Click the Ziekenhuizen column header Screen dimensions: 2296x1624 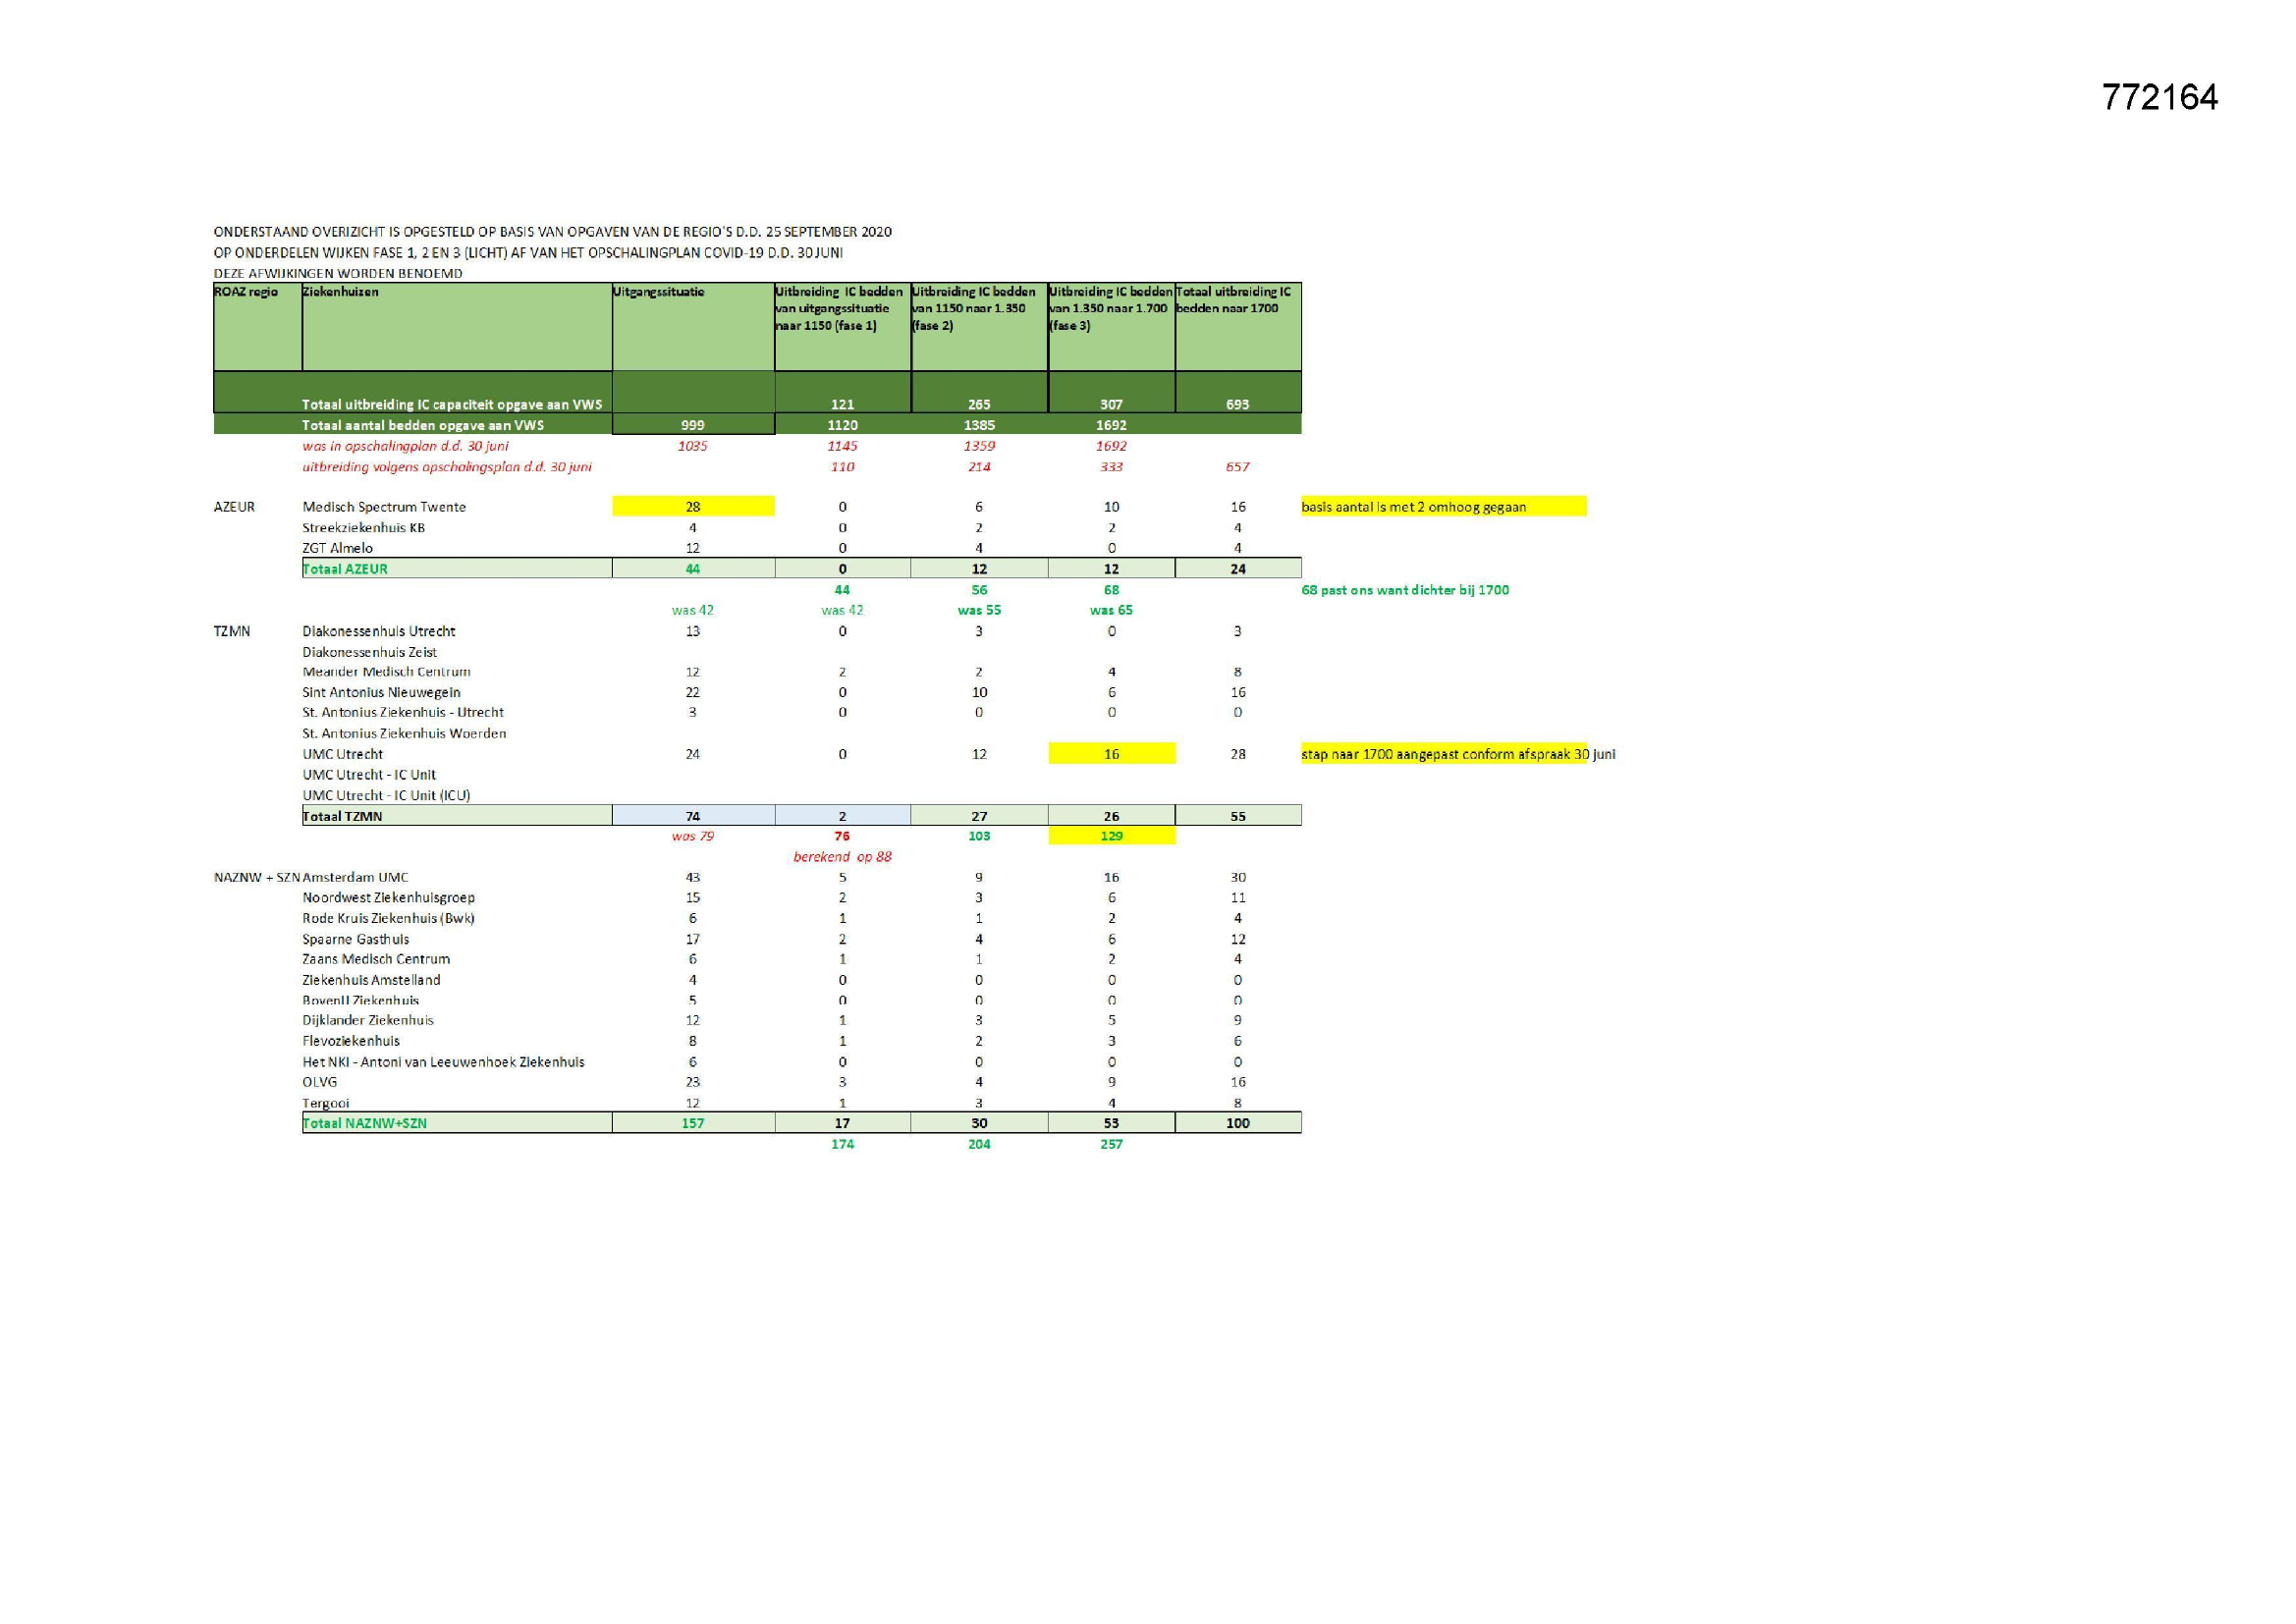coord(340,292)
